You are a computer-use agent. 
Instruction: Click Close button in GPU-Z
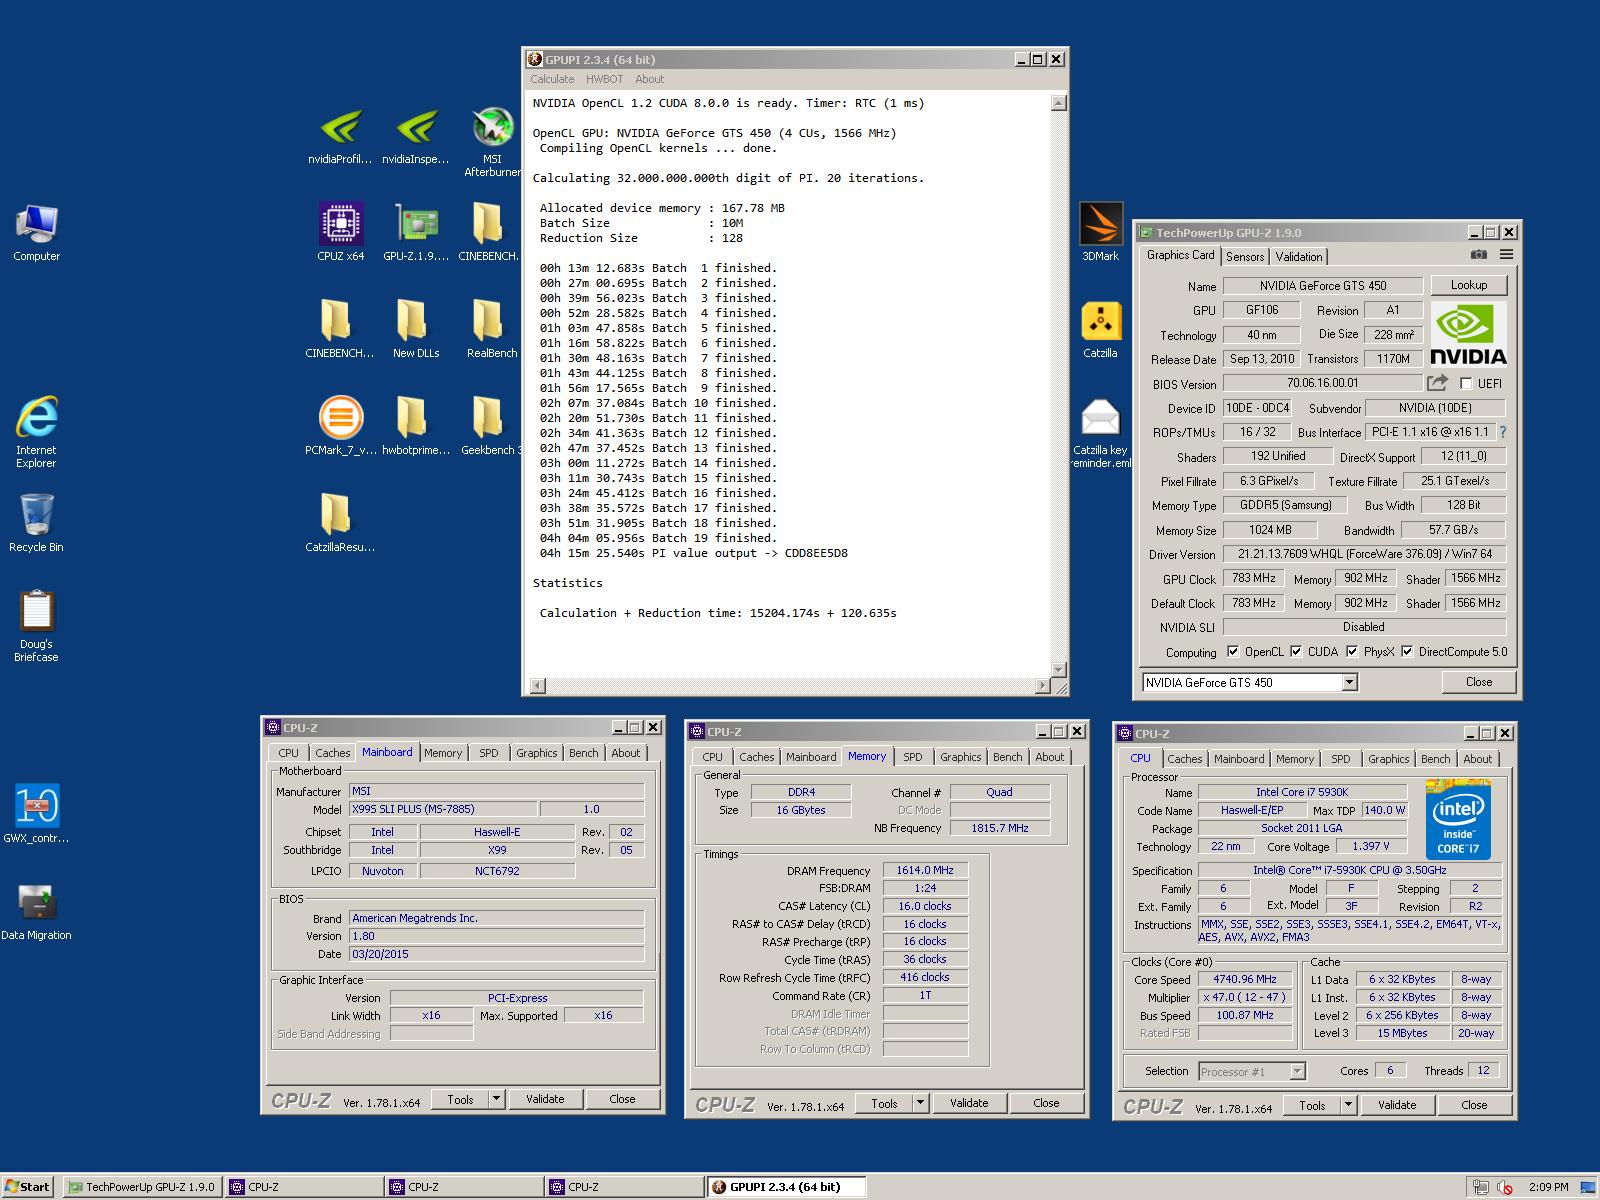pyautogui.click(x=1479, y=682)
